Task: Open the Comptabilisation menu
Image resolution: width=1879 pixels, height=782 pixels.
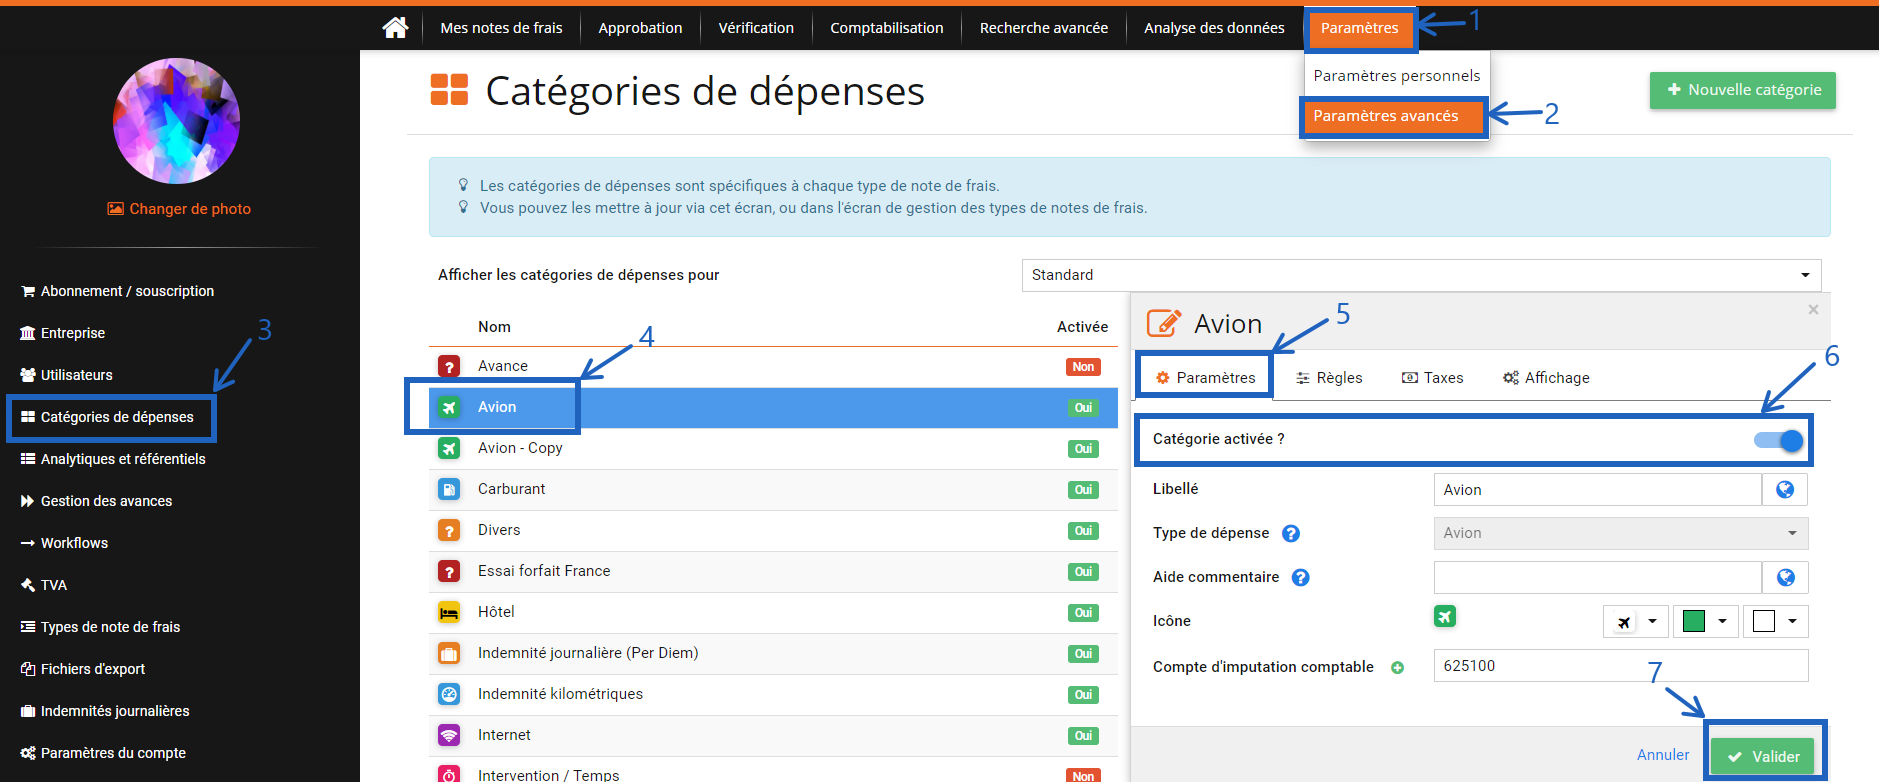Action: click(886, 28)
